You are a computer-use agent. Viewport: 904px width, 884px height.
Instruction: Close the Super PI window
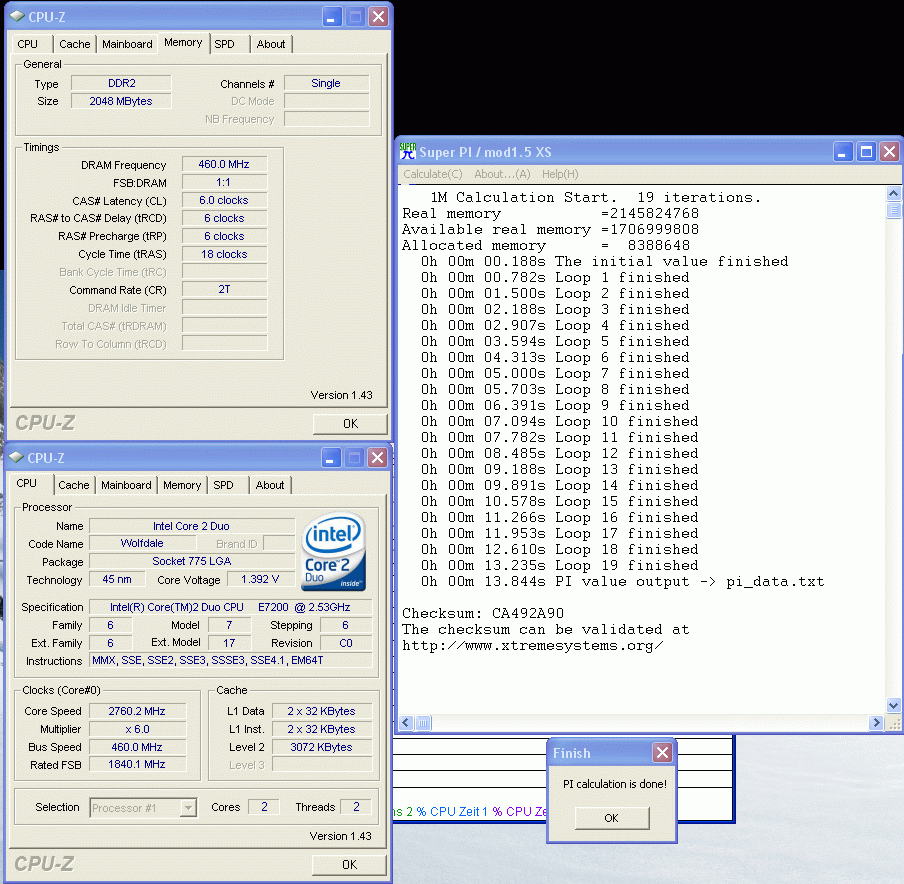890,152
